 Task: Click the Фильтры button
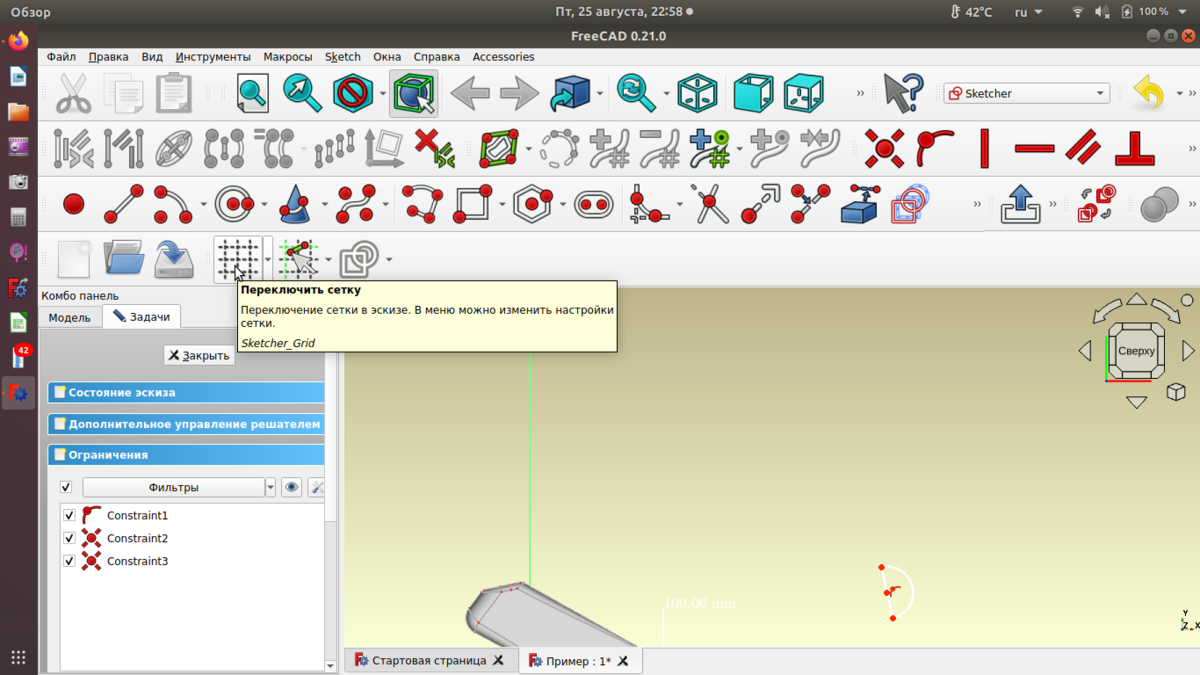tap(173, 487)
